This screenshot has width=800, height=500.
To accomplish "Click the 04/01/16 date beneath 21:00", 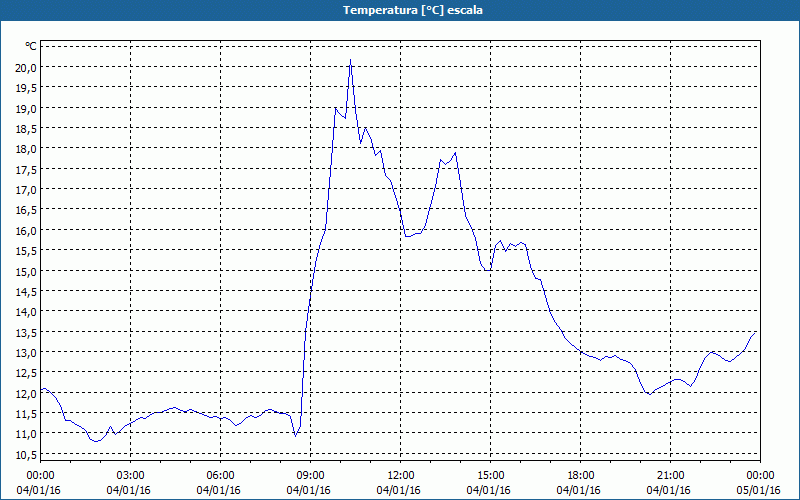I will pos(668,490).
